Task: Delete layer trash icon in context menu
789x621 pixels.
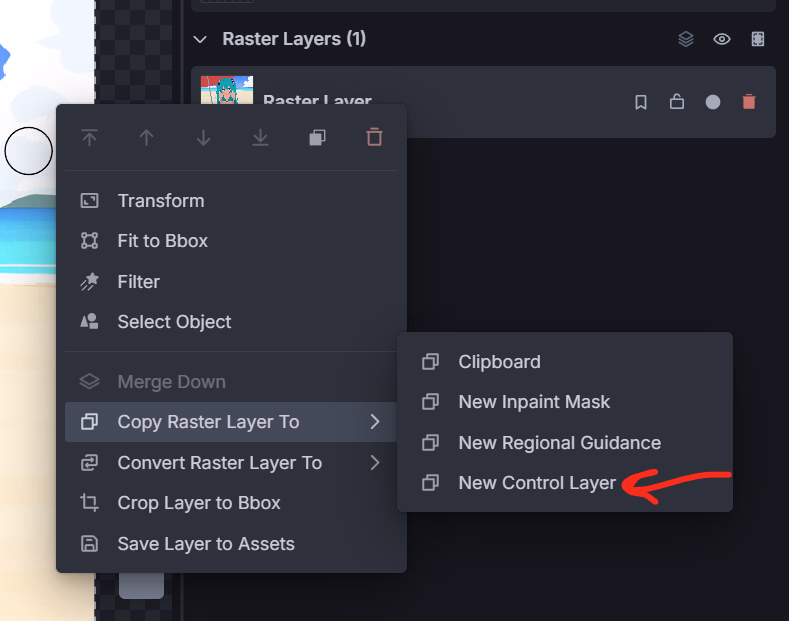Action: pos(374,137)
